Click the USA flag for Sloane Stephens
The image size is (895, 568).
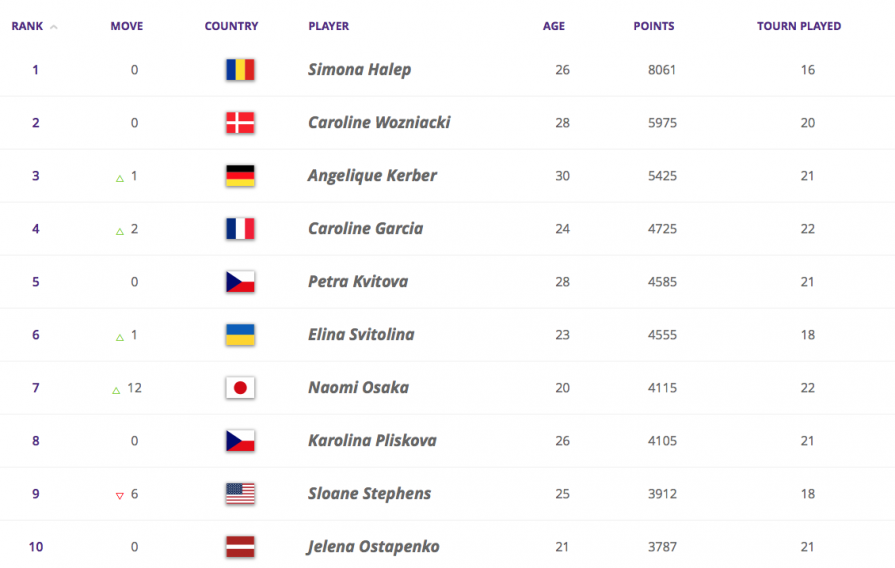click(x=240, y=494)
